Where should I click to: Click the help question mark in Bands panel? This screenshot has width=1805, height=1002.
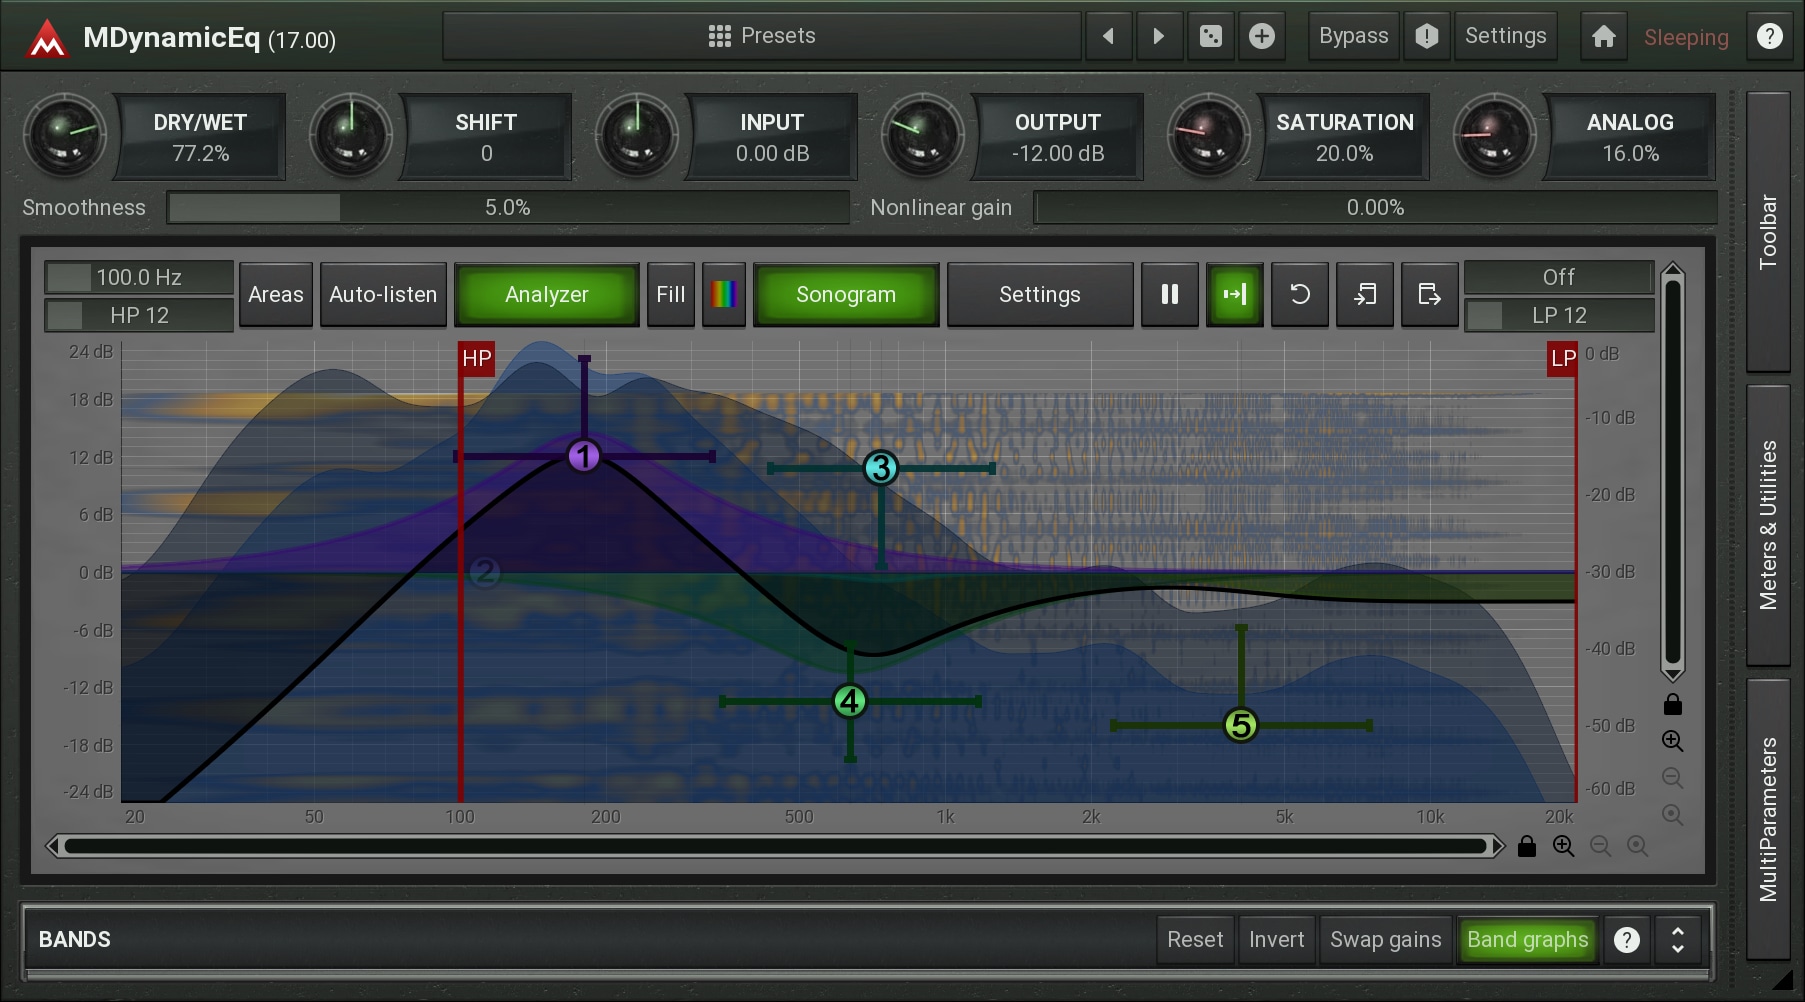pyautogui.click(x=1626, y=940)
